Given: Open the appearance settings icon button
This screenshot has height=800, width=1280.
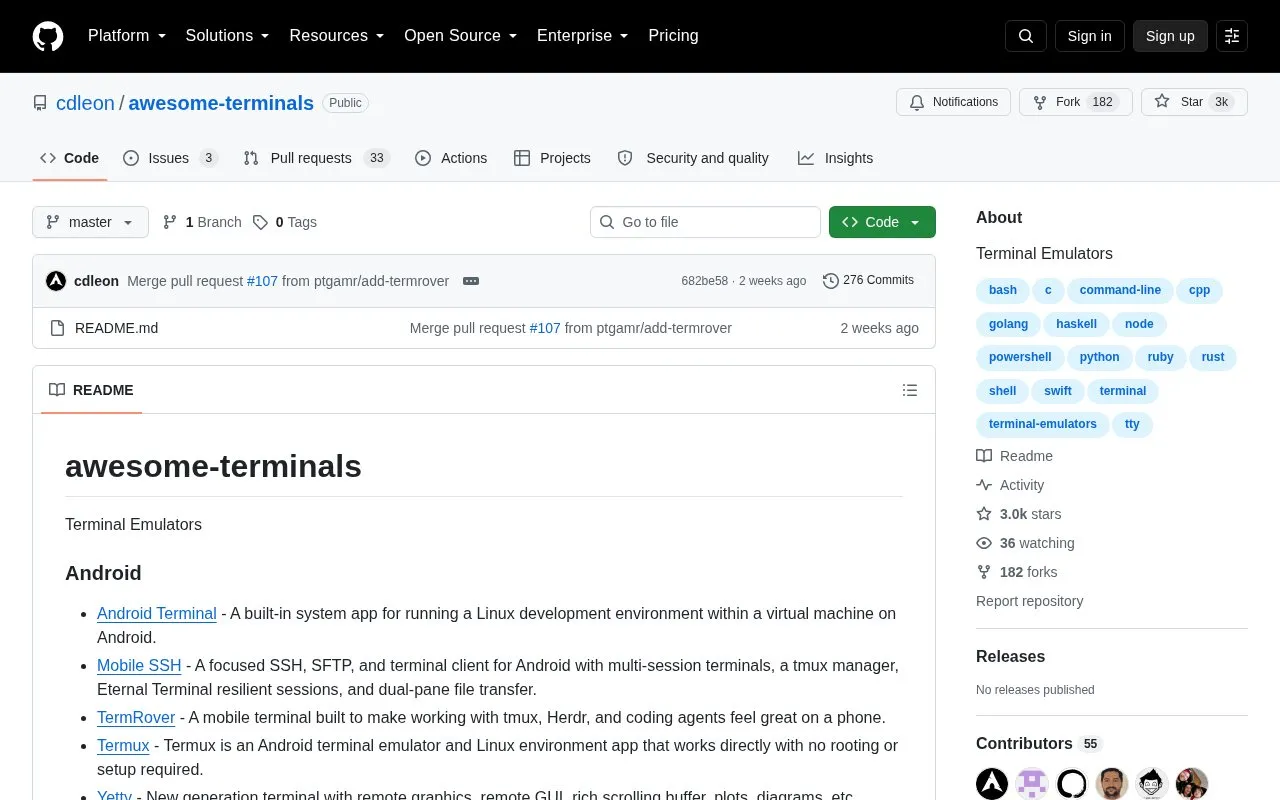Looking at the screenshot, I should 1232,36.
